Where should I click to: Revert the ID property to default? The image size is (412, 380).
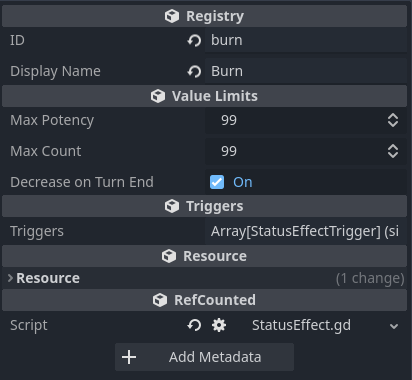(x=194, y=41)
